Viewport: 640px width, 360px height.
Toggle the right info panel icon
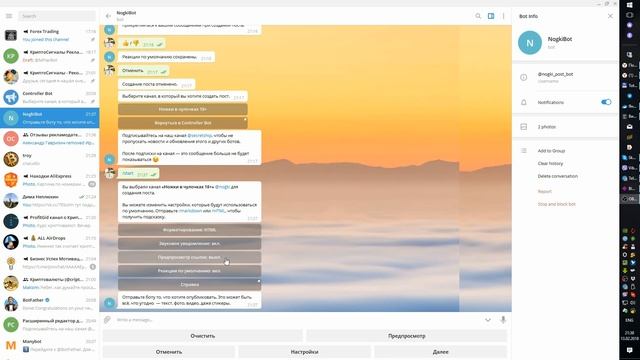pos(491,16)
